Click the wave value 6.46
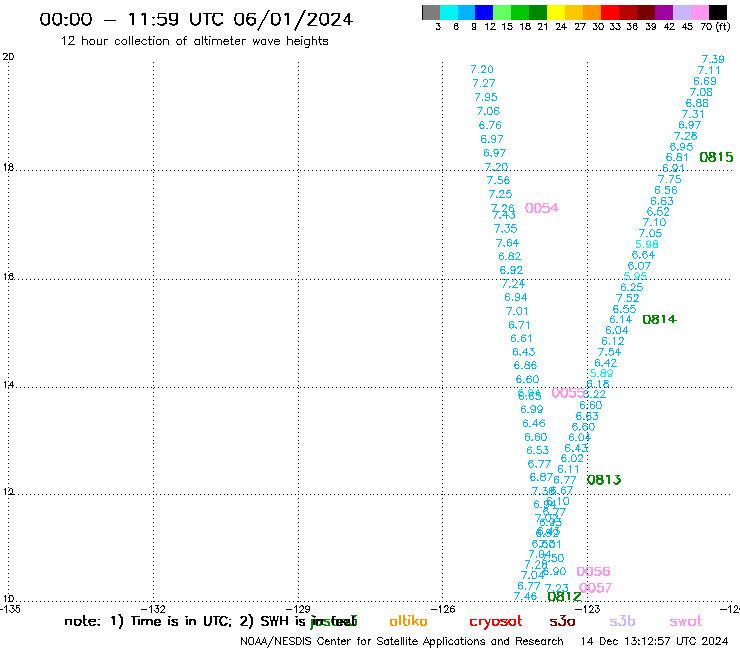This screenshot has height=650, width=740. [534, 423]
